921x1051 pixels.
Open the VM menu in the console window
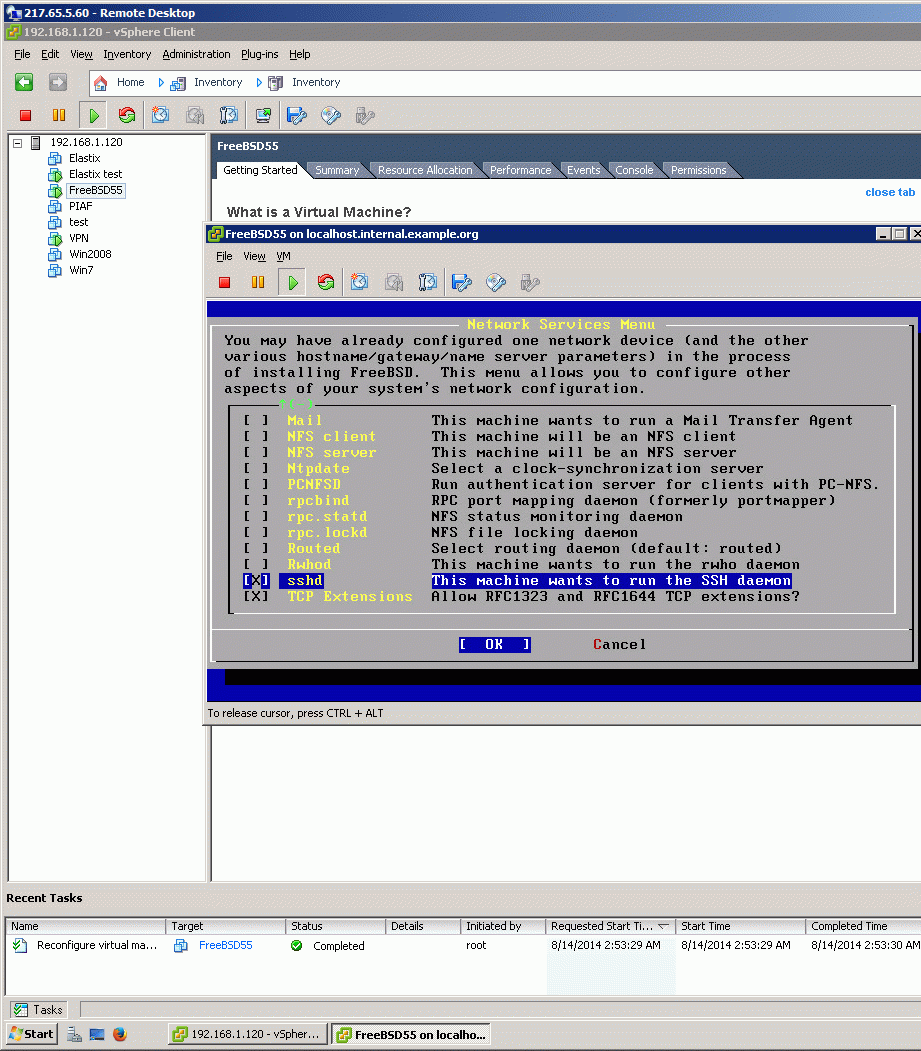(283, 256)
